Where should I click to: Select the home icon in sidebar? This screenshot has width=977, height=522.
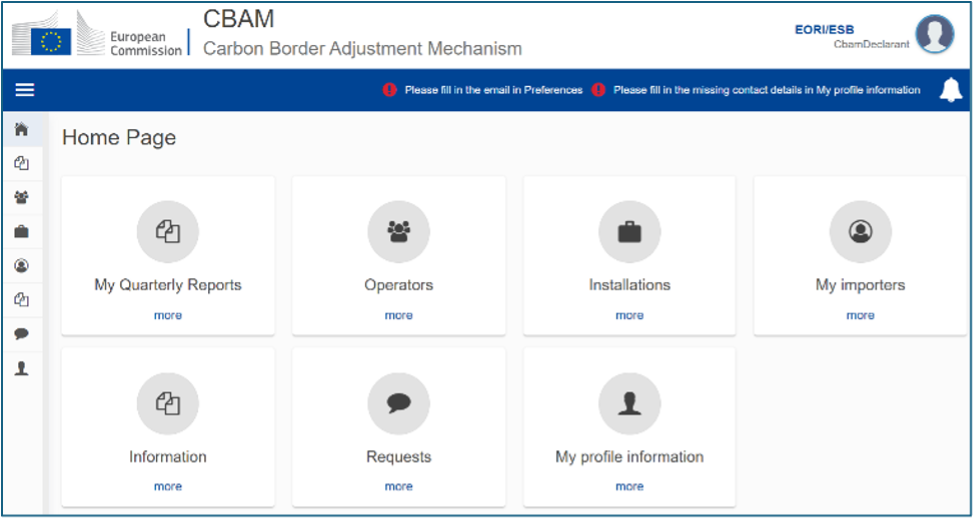point(21,130)
